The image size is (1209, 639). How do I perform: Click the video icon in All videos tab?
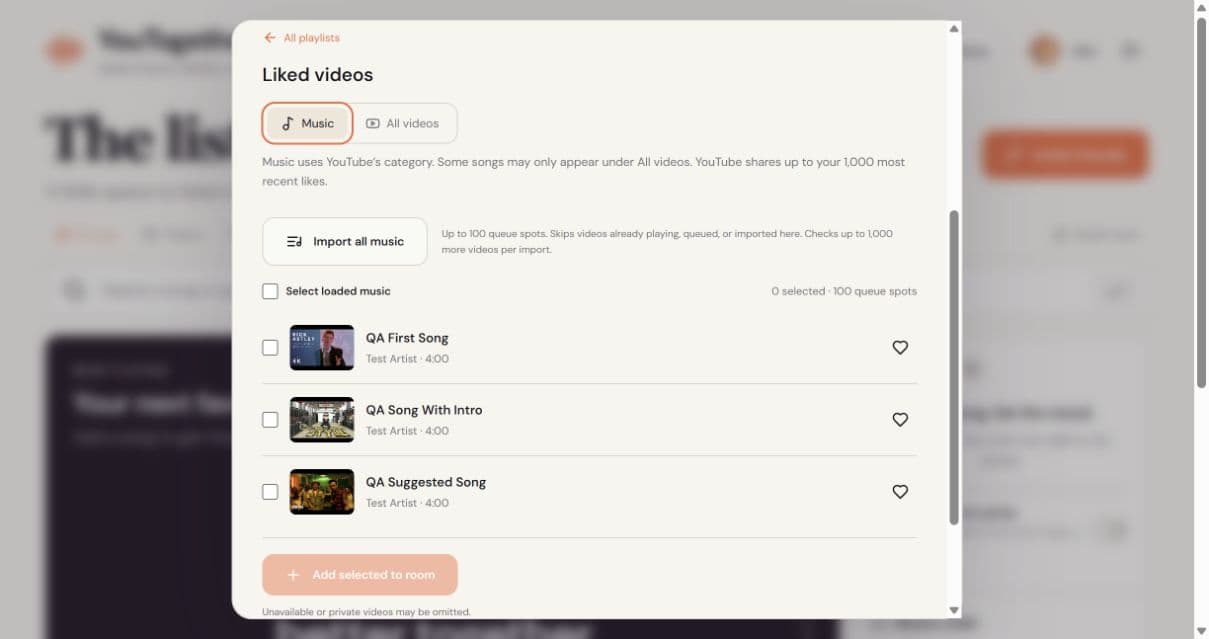tap(373, 124)
